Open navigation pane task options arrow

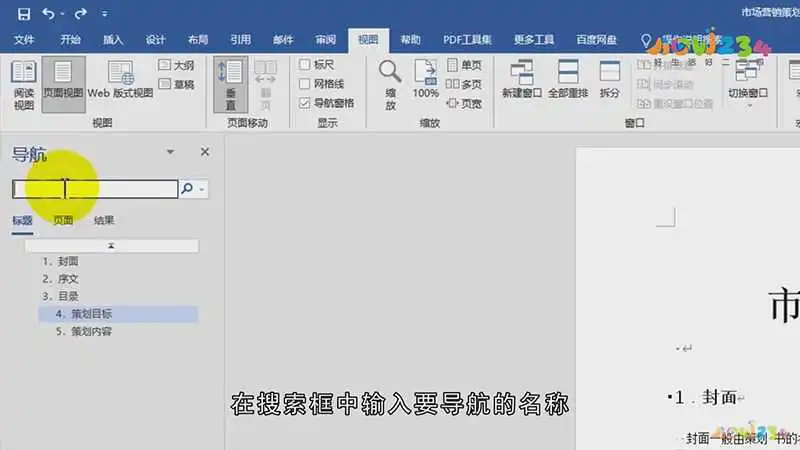pyautogui.click(x=170, y=152)
